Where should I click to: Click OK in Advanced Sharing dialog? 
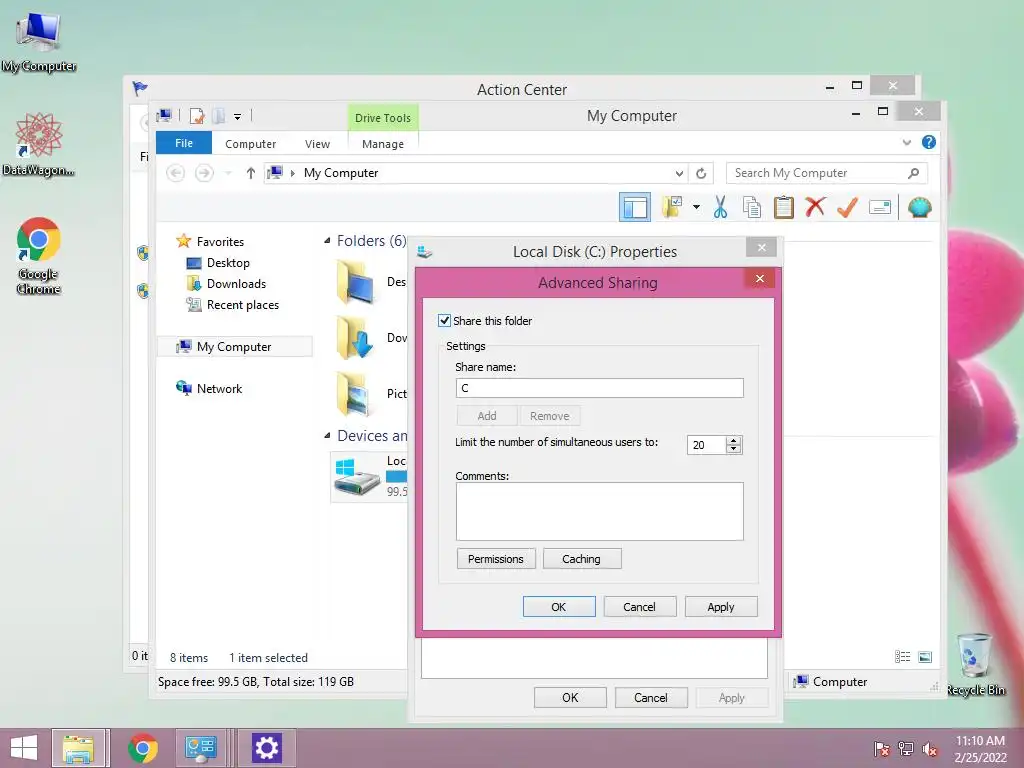(558, 607)
